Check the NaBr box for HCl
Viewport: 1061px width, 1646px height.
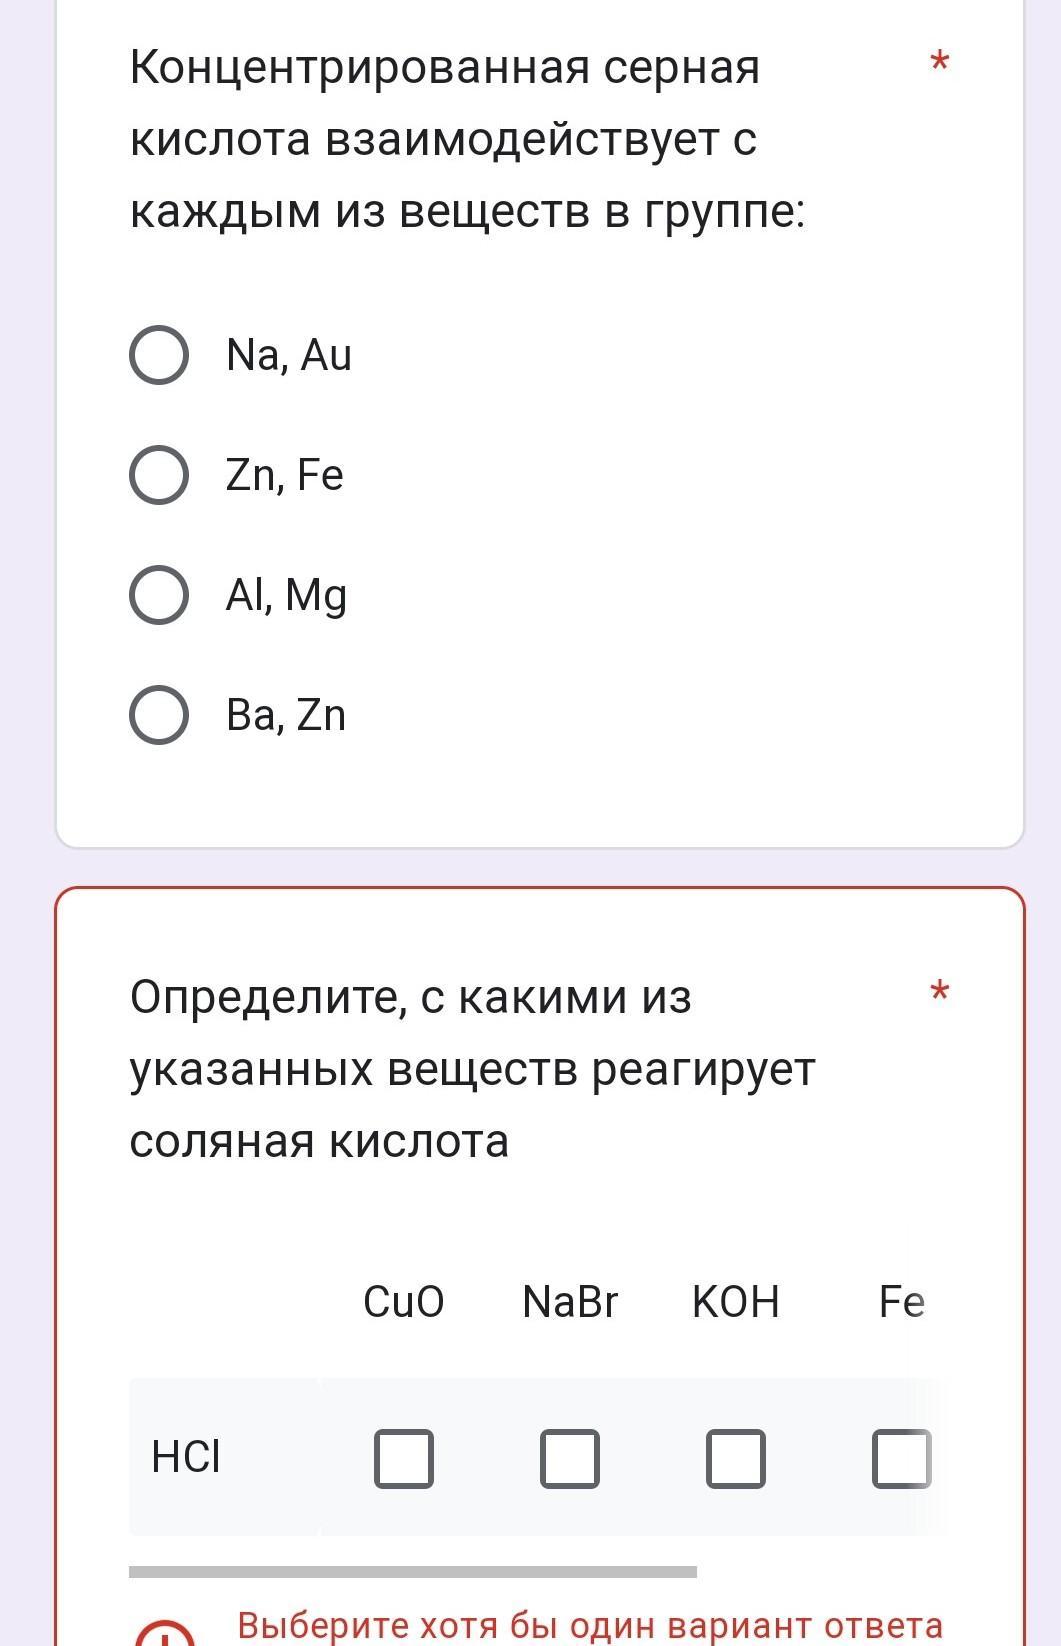[x=570, y=1459]
